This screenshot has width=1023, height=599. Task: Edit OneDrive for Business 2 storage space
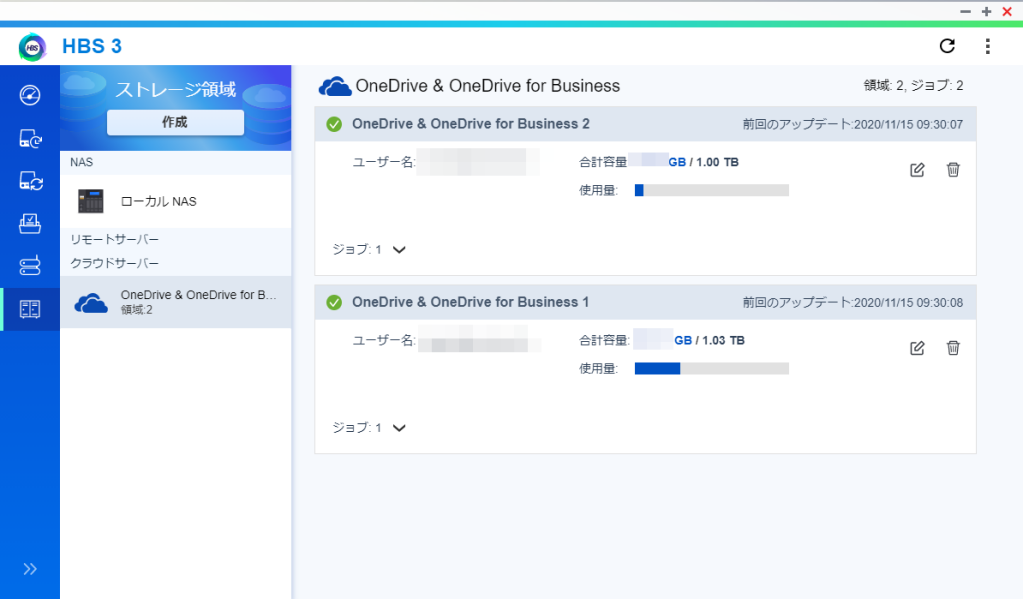point(917,170)
